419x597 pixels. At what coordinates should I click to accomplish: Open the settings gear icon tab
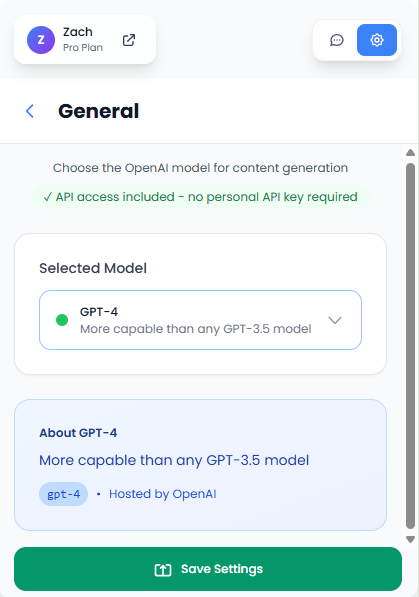click(x=377, y=40)
